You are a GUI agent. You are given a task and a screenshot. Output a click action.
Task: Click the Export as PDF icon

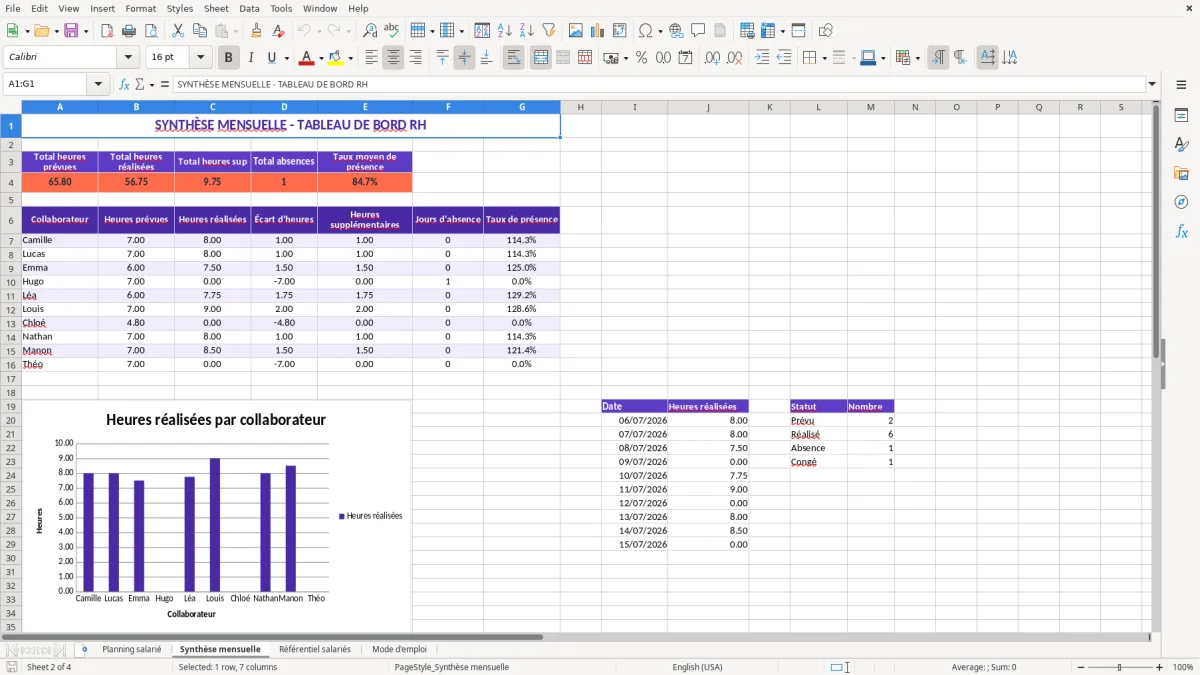(x=107, y=31)
